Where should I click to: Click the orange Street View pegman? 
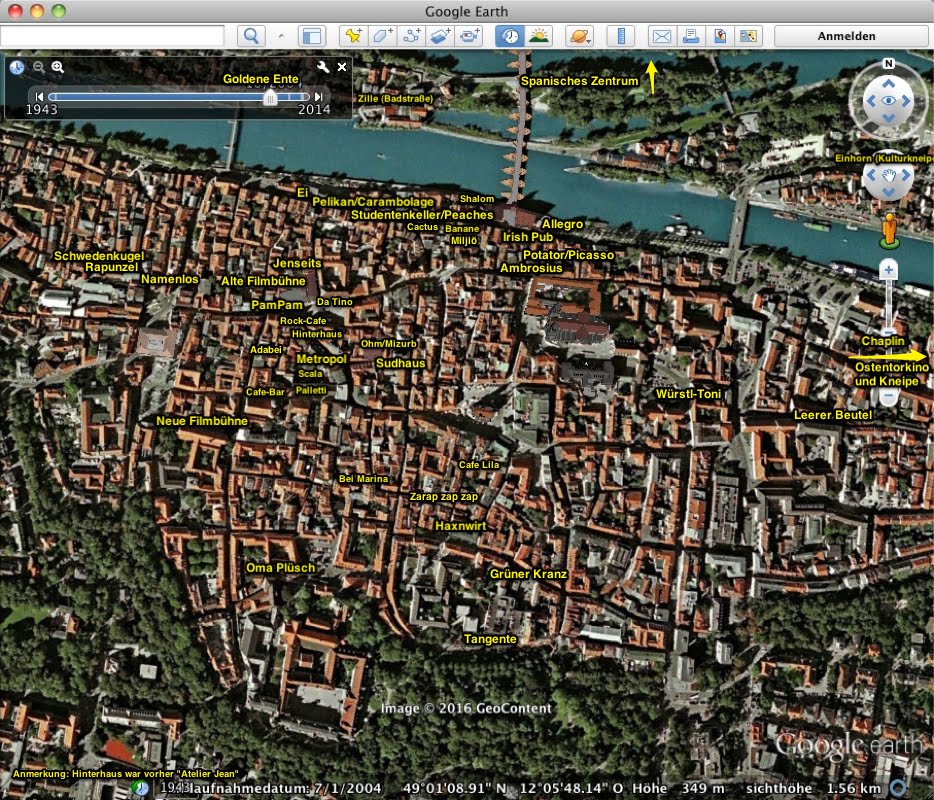pos(889,229)
